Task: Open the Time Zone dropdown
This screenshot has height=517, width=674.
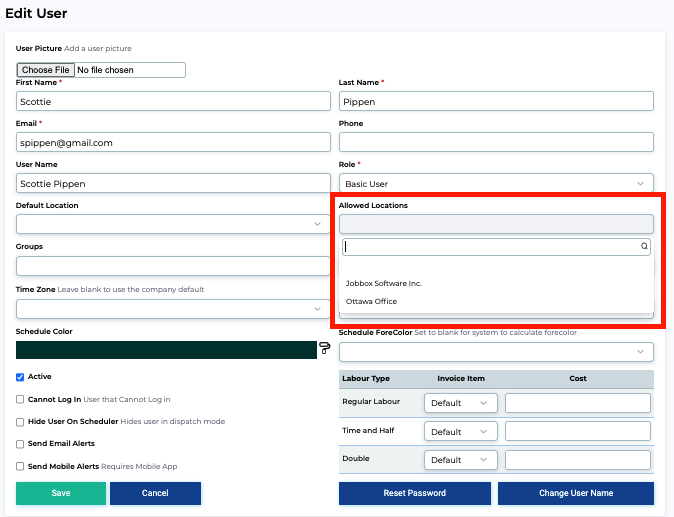Action: (173, 309)
